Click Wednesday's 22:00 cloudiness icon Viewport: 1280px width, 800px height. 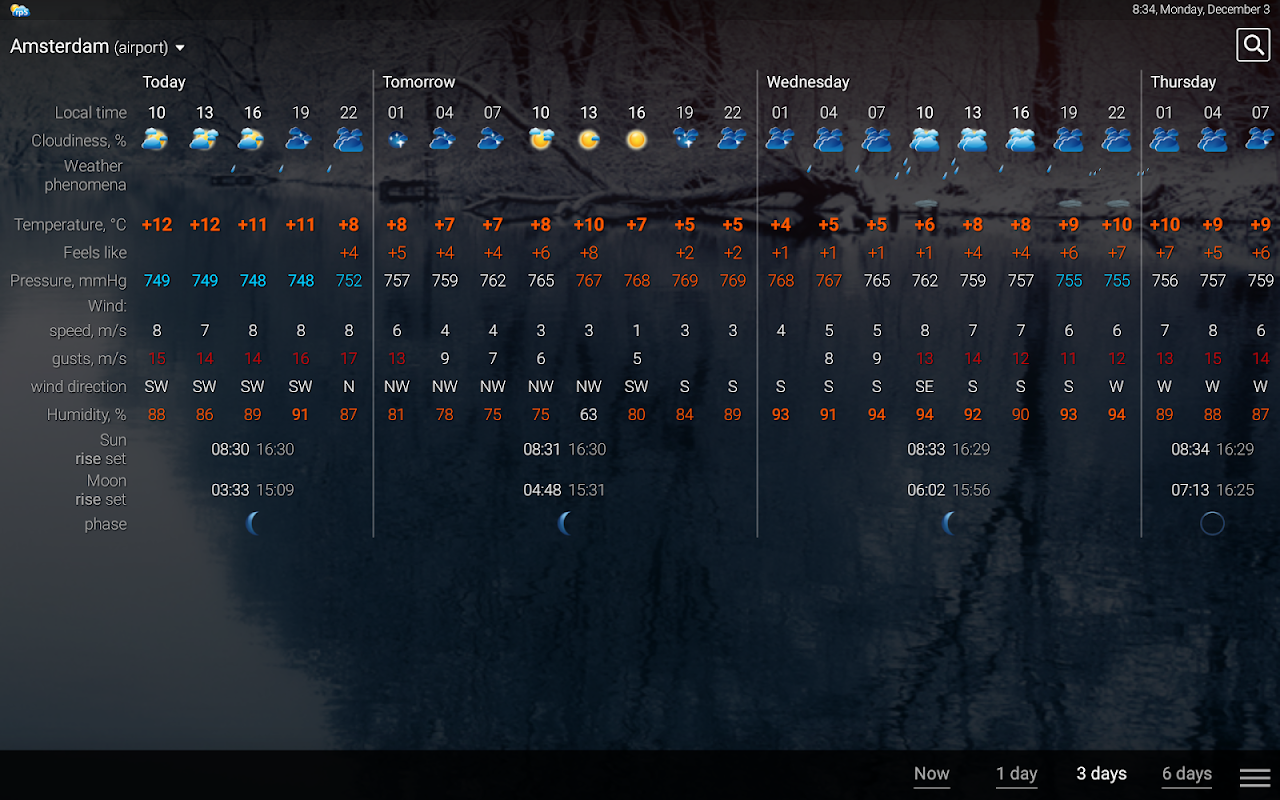pyautogui.click(x=1117, y=139)
